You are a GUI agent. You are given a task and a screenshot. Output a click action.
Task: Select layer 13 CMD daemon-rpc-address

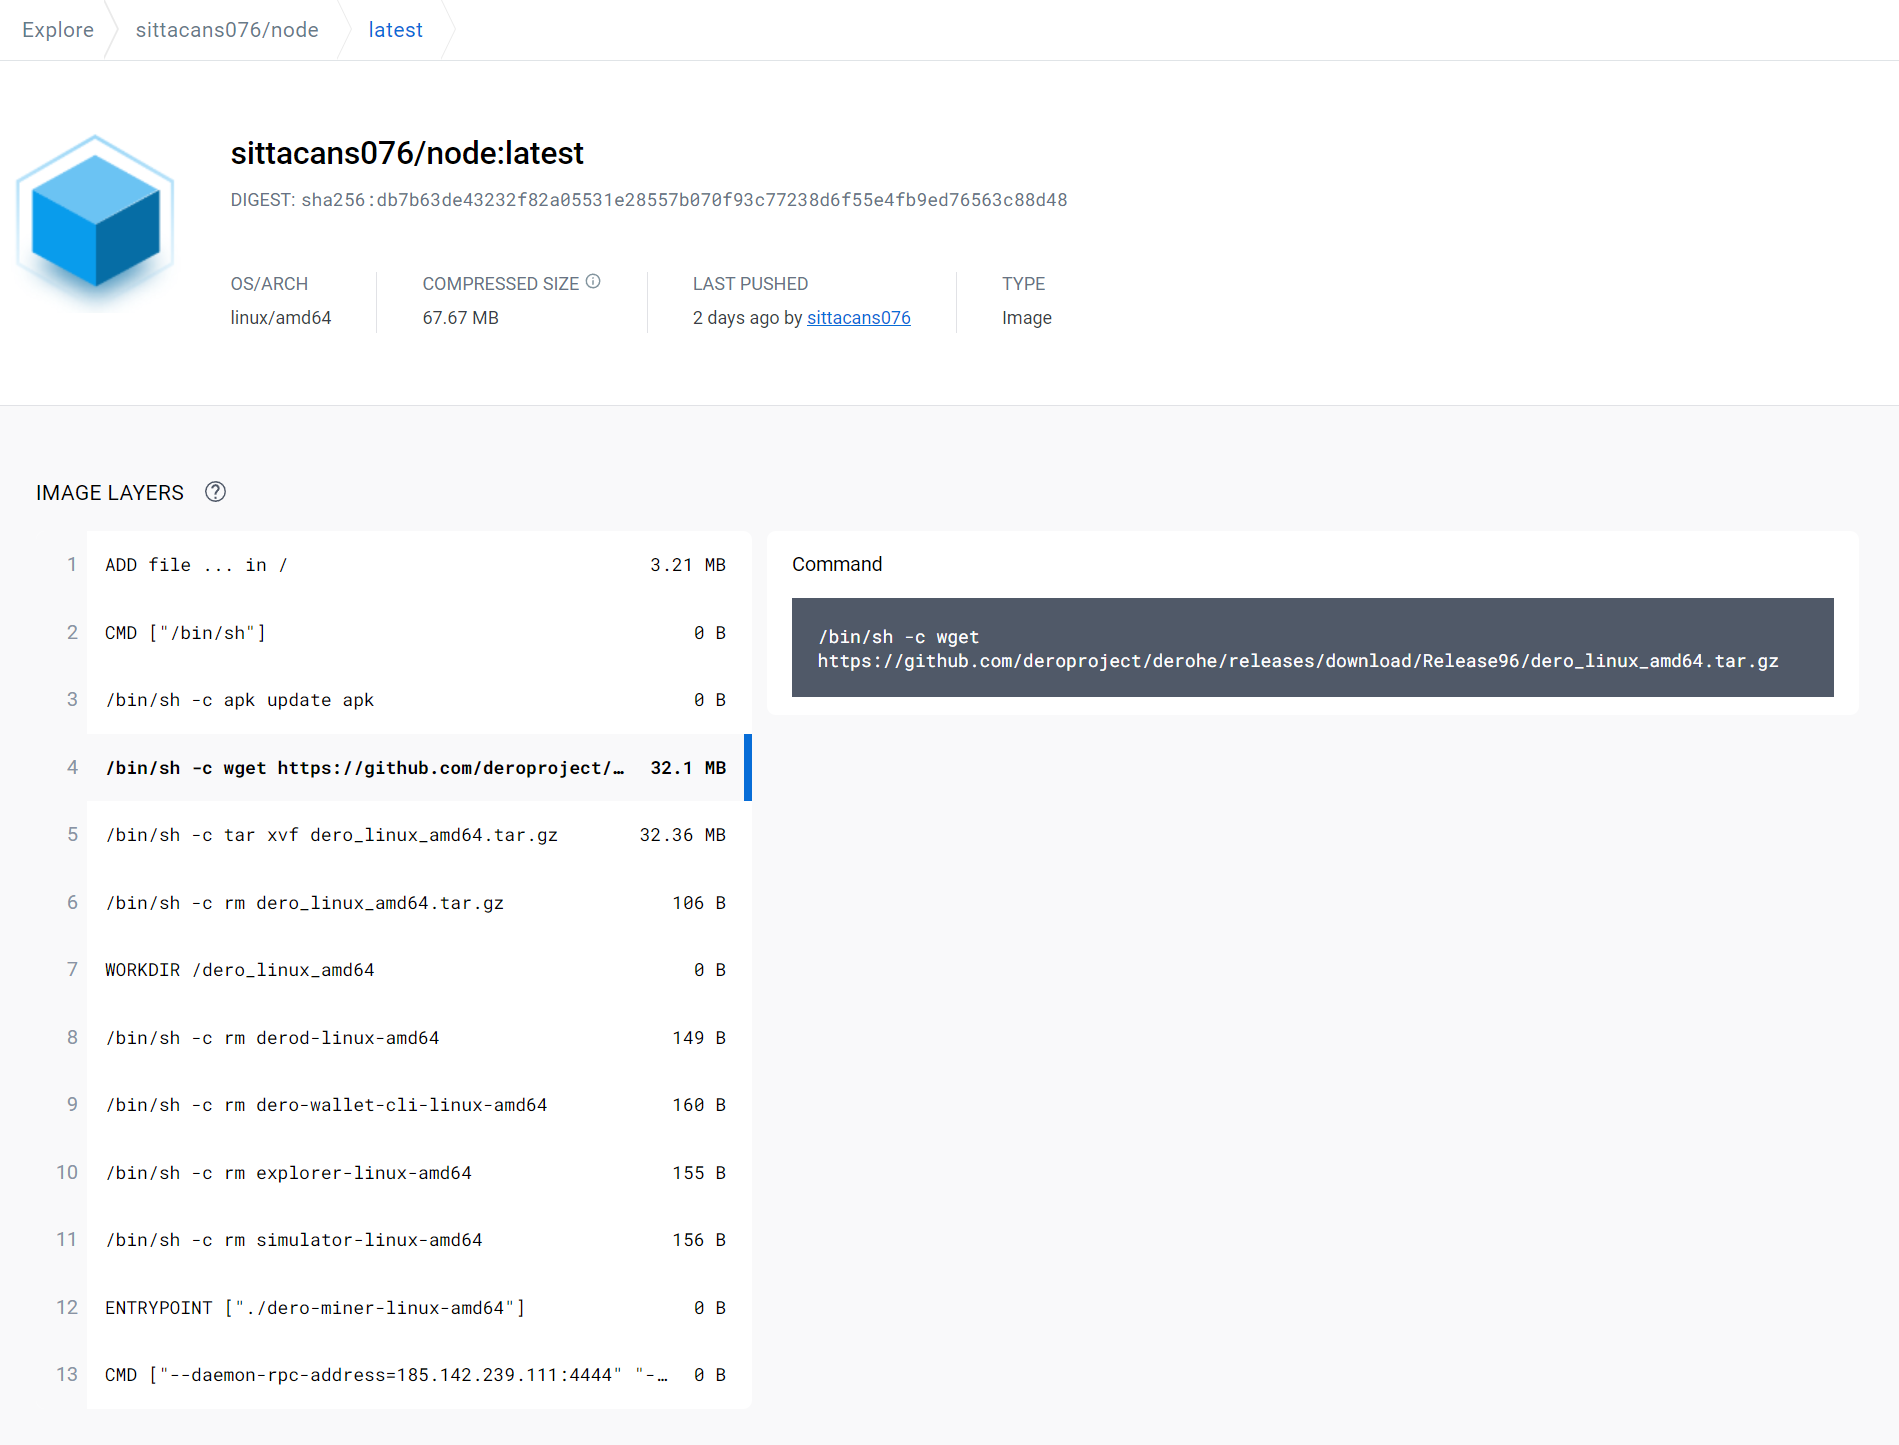coord(419,1375)
